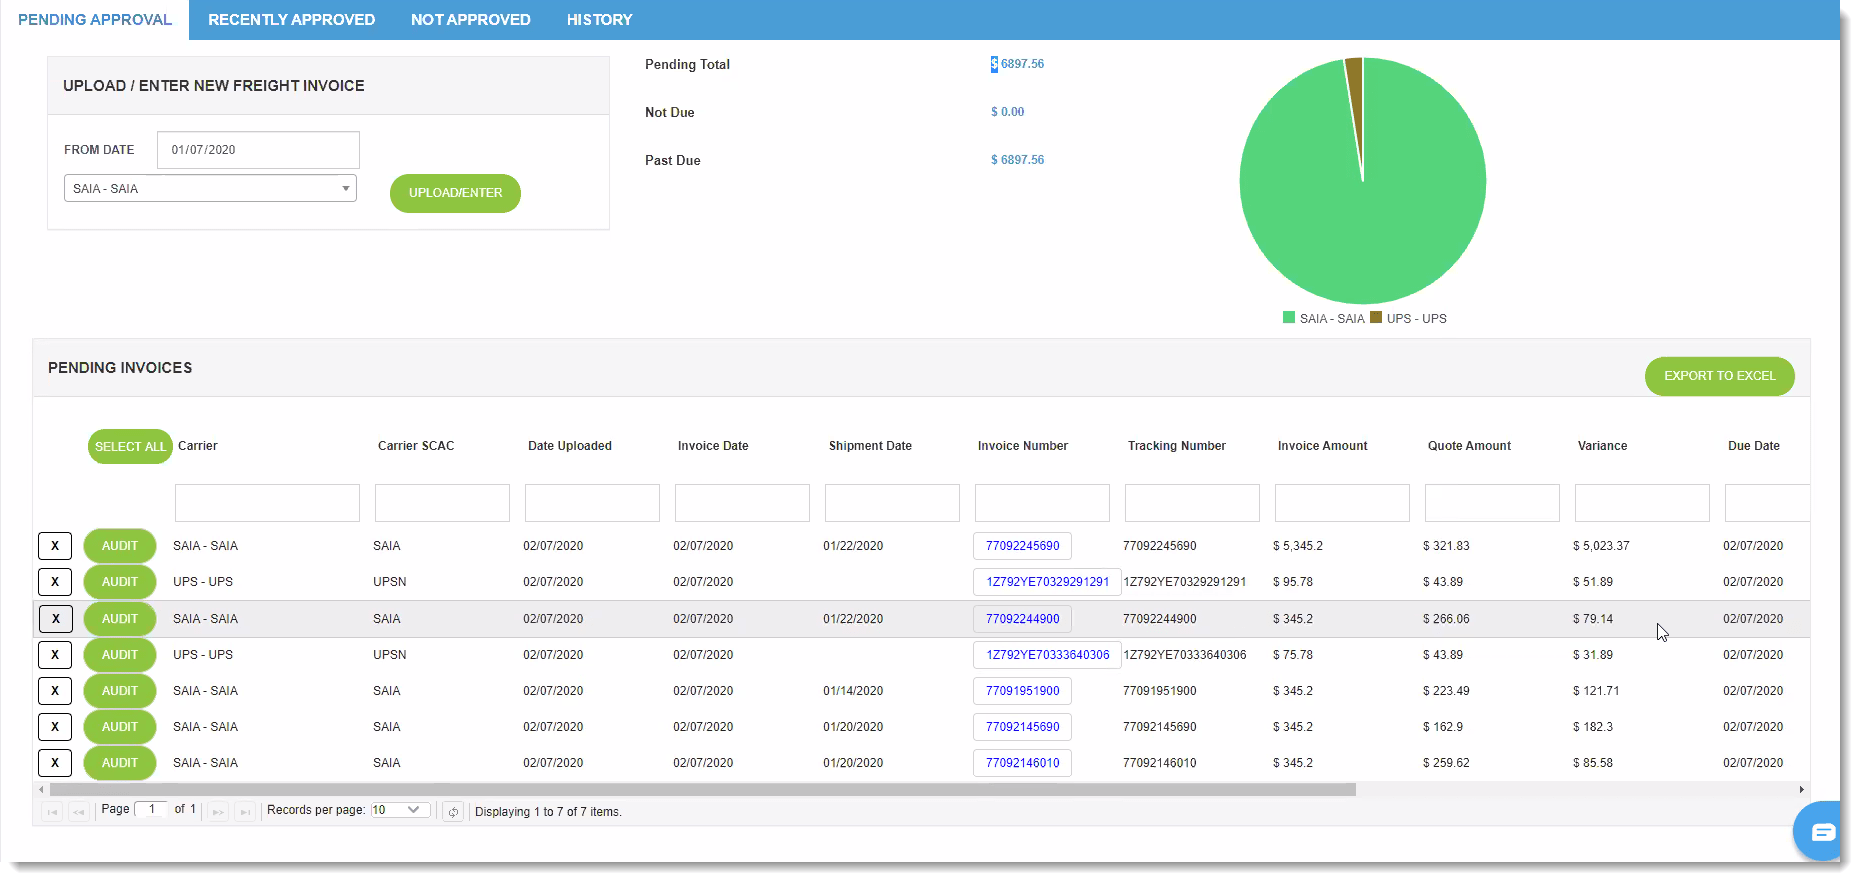
Task: Click the Upload/Enter button
Action: pos(455,193)
